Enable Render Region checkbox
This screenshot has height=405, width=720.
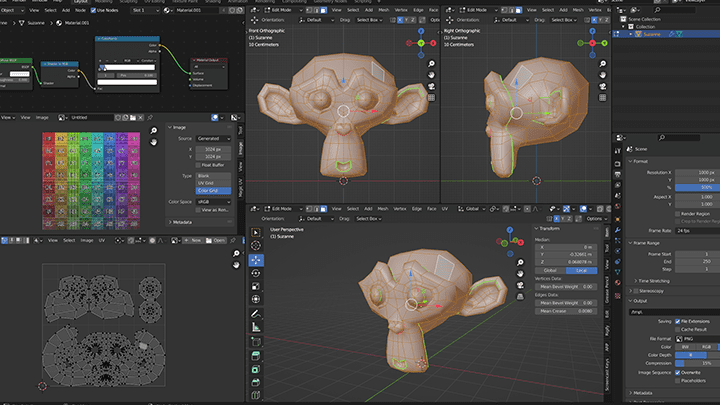tap(677, 214)
